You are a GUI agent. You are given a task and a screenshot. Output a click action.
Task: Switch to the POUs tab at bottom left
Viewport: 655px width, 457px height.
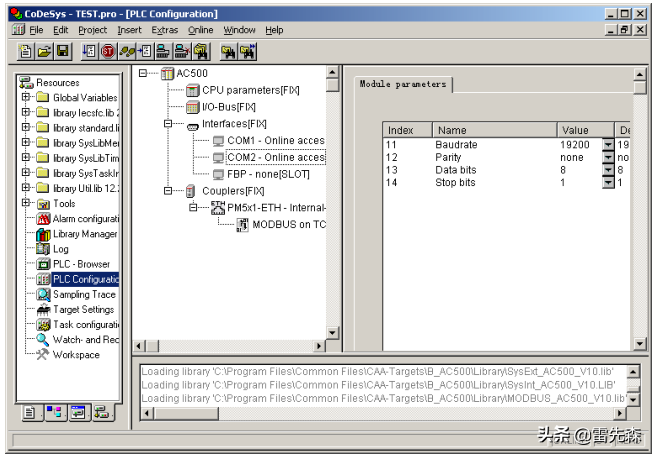[x=29, y=411]
